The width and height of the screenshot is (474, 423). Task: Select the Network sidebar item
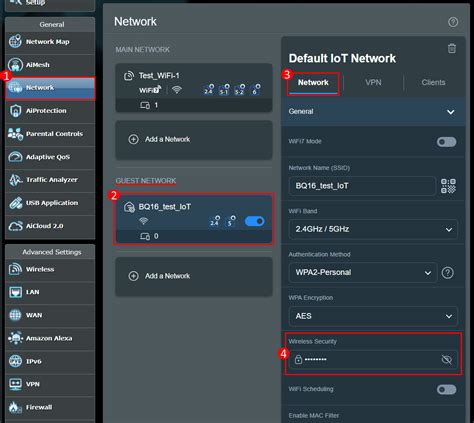pyautogui.click(x=50, y=88)
